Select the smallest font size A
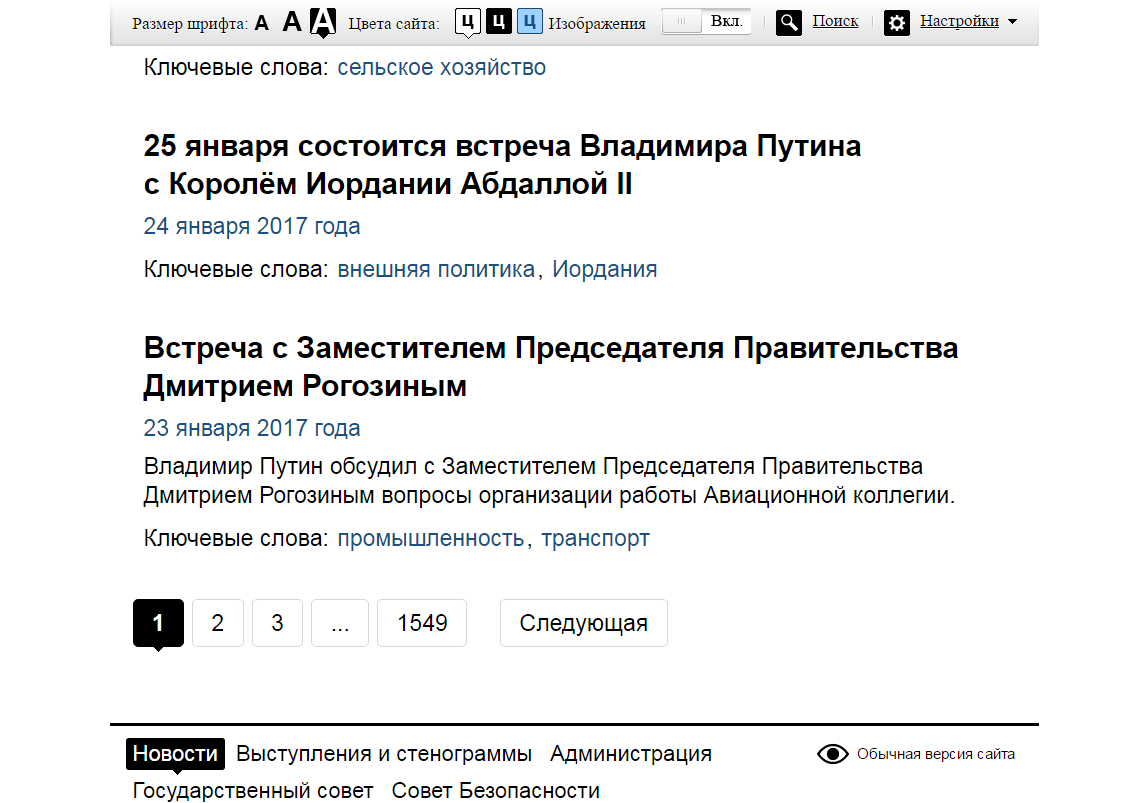 (262, 22)
